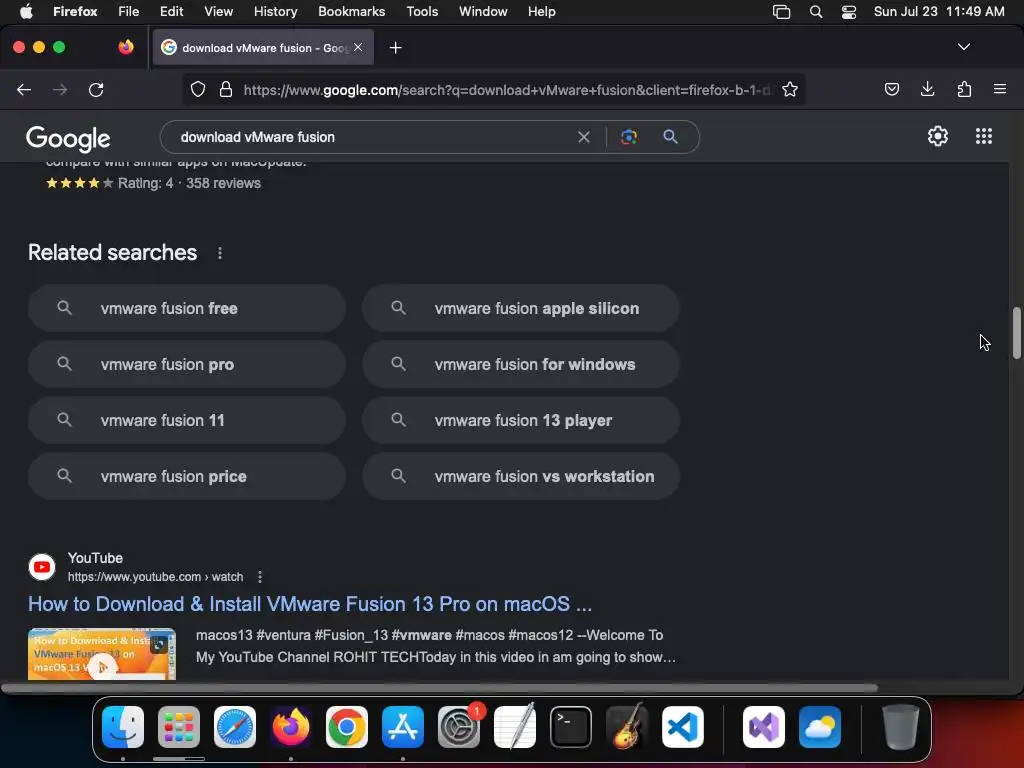Screen dimensions: 1024x768
Task: Search for vmware fusion free
Action: (x=187, y=308)
